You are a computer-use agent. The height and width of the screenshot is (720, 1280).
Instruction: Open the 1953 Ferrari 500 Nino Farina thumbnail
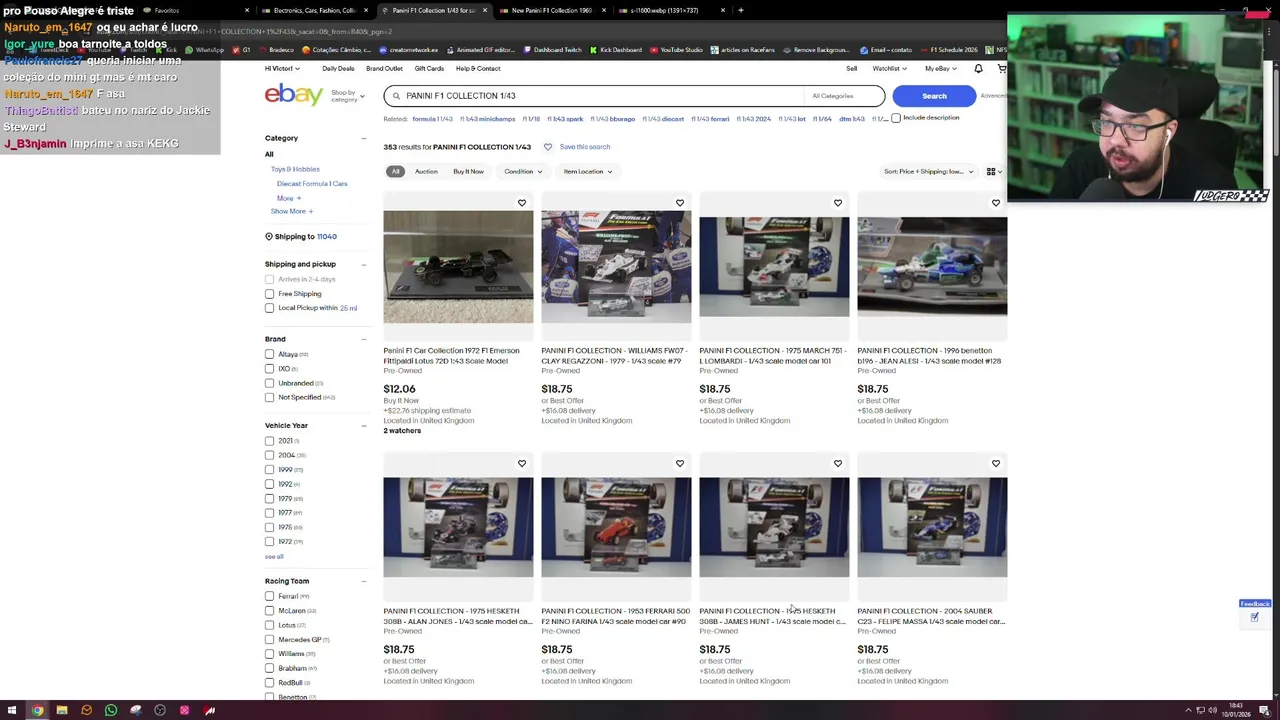coord(616,527)
